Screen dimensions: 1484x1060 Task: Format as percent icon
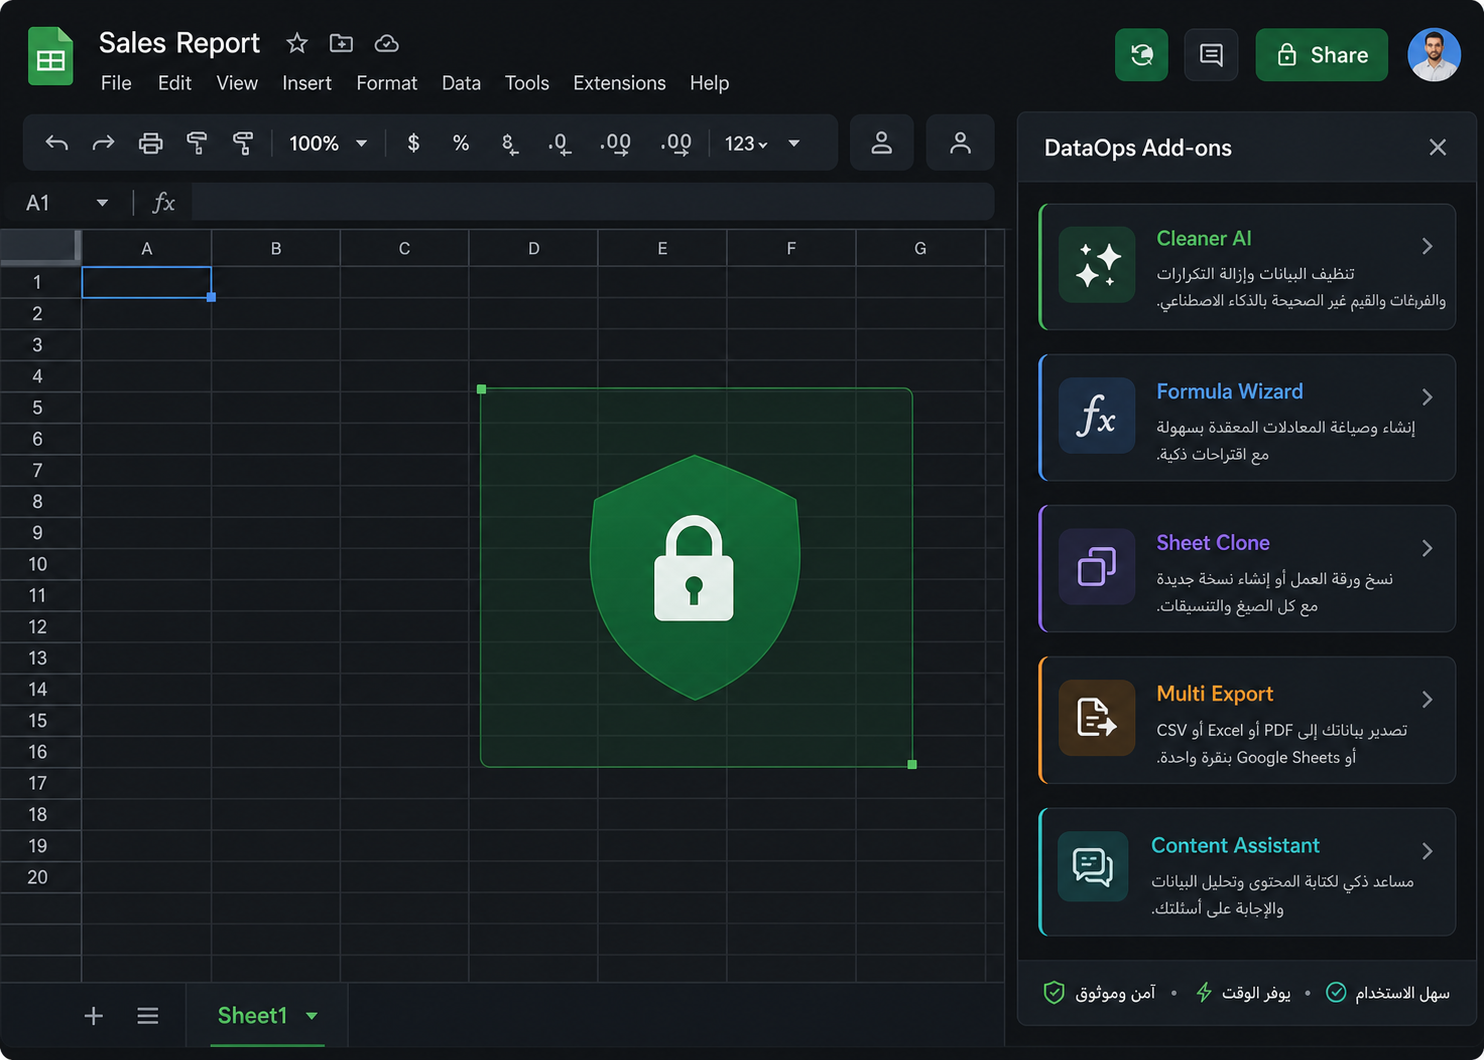point(461,143)
